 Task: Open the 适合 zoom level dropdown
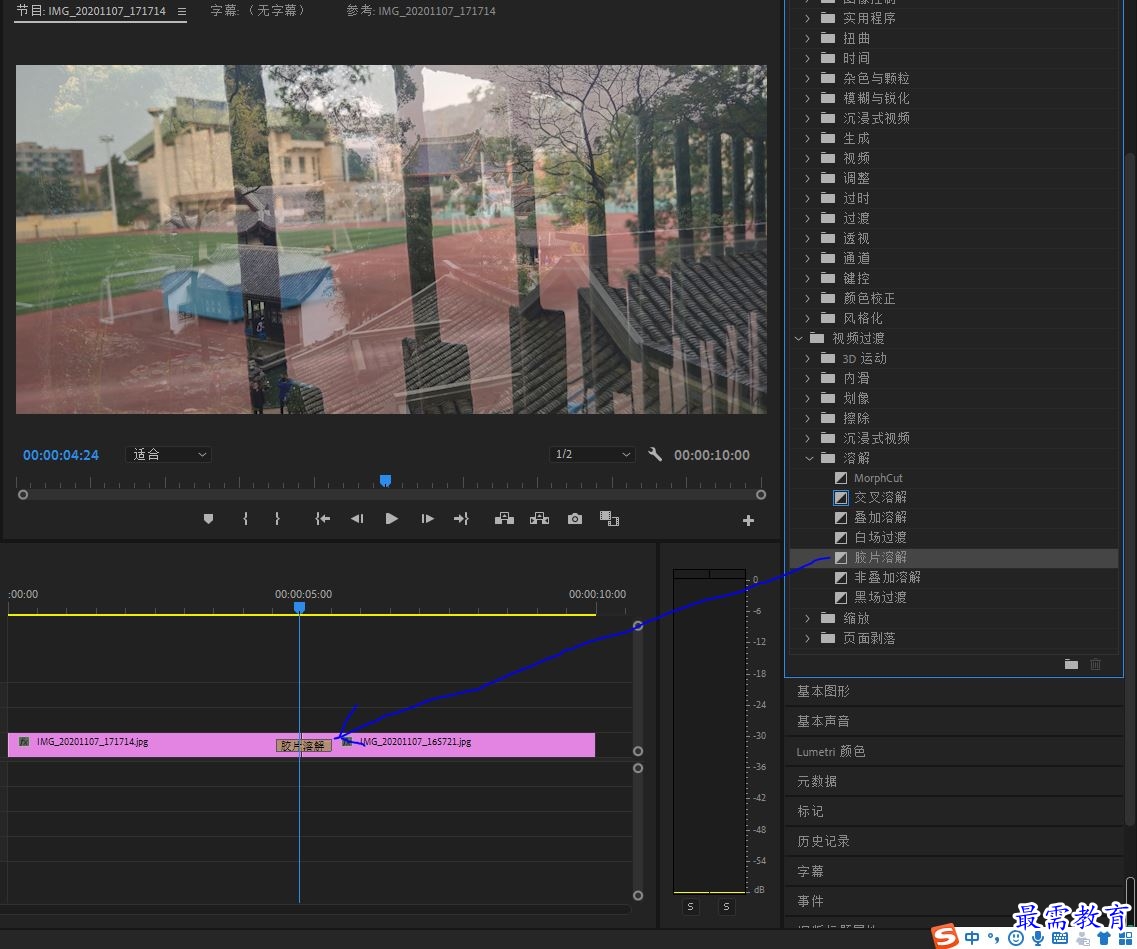[x=168, y=455]
